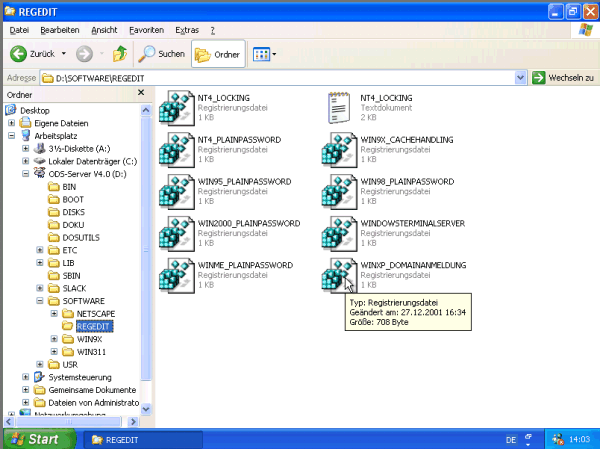Viewport: 600px width, 449px height.
Task: Click the Wechseln zu go button
Action: [562, 78]
